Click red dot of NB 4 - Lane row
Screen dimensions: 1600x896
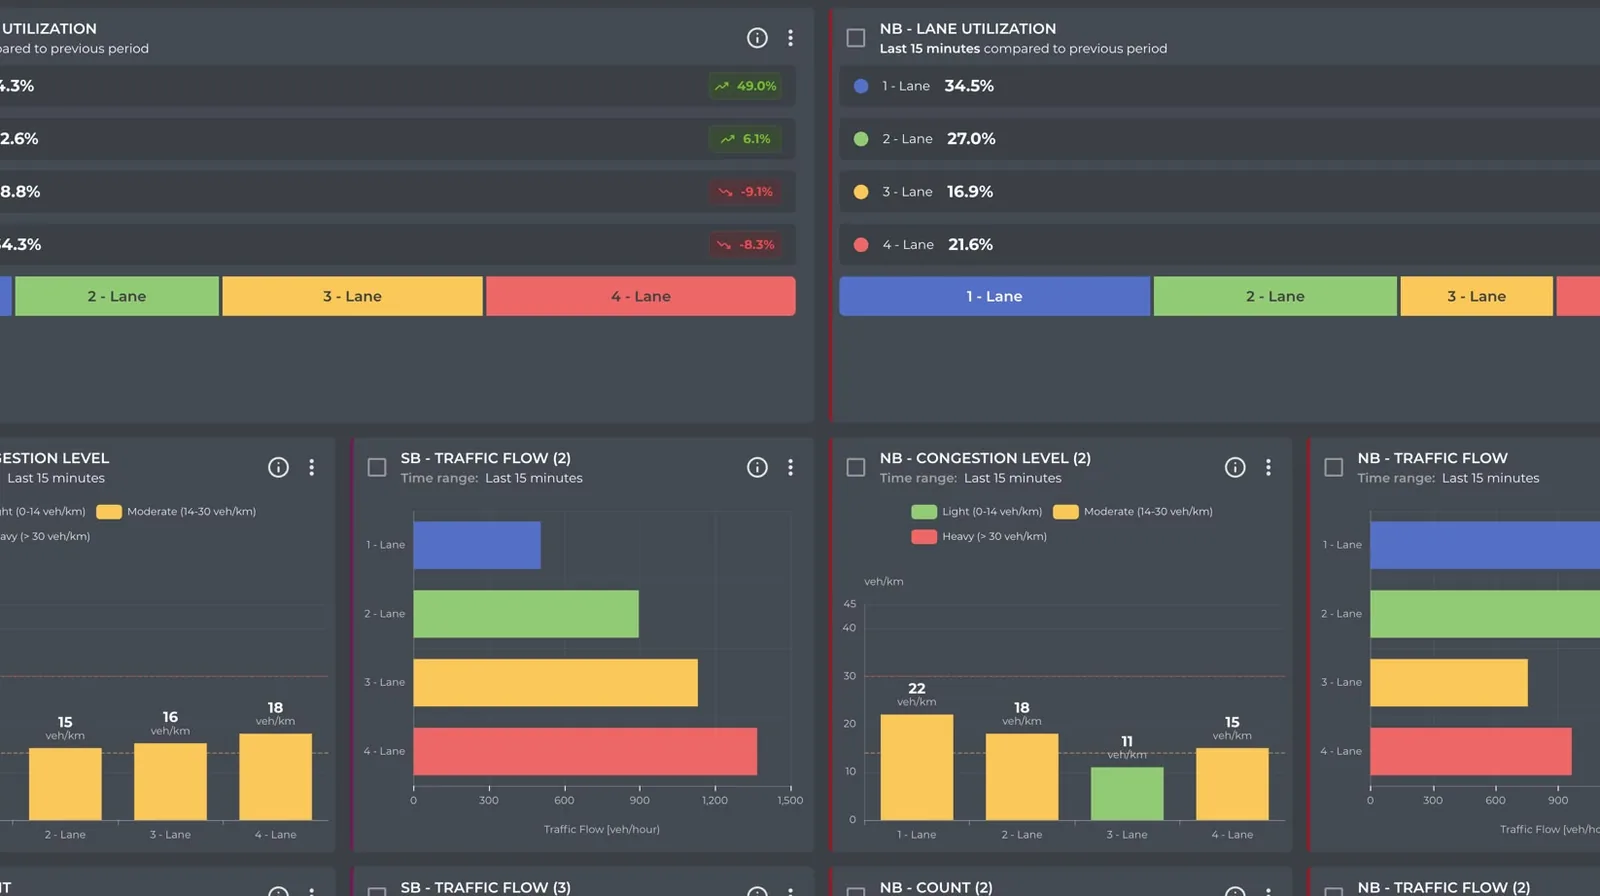(861, 244)
